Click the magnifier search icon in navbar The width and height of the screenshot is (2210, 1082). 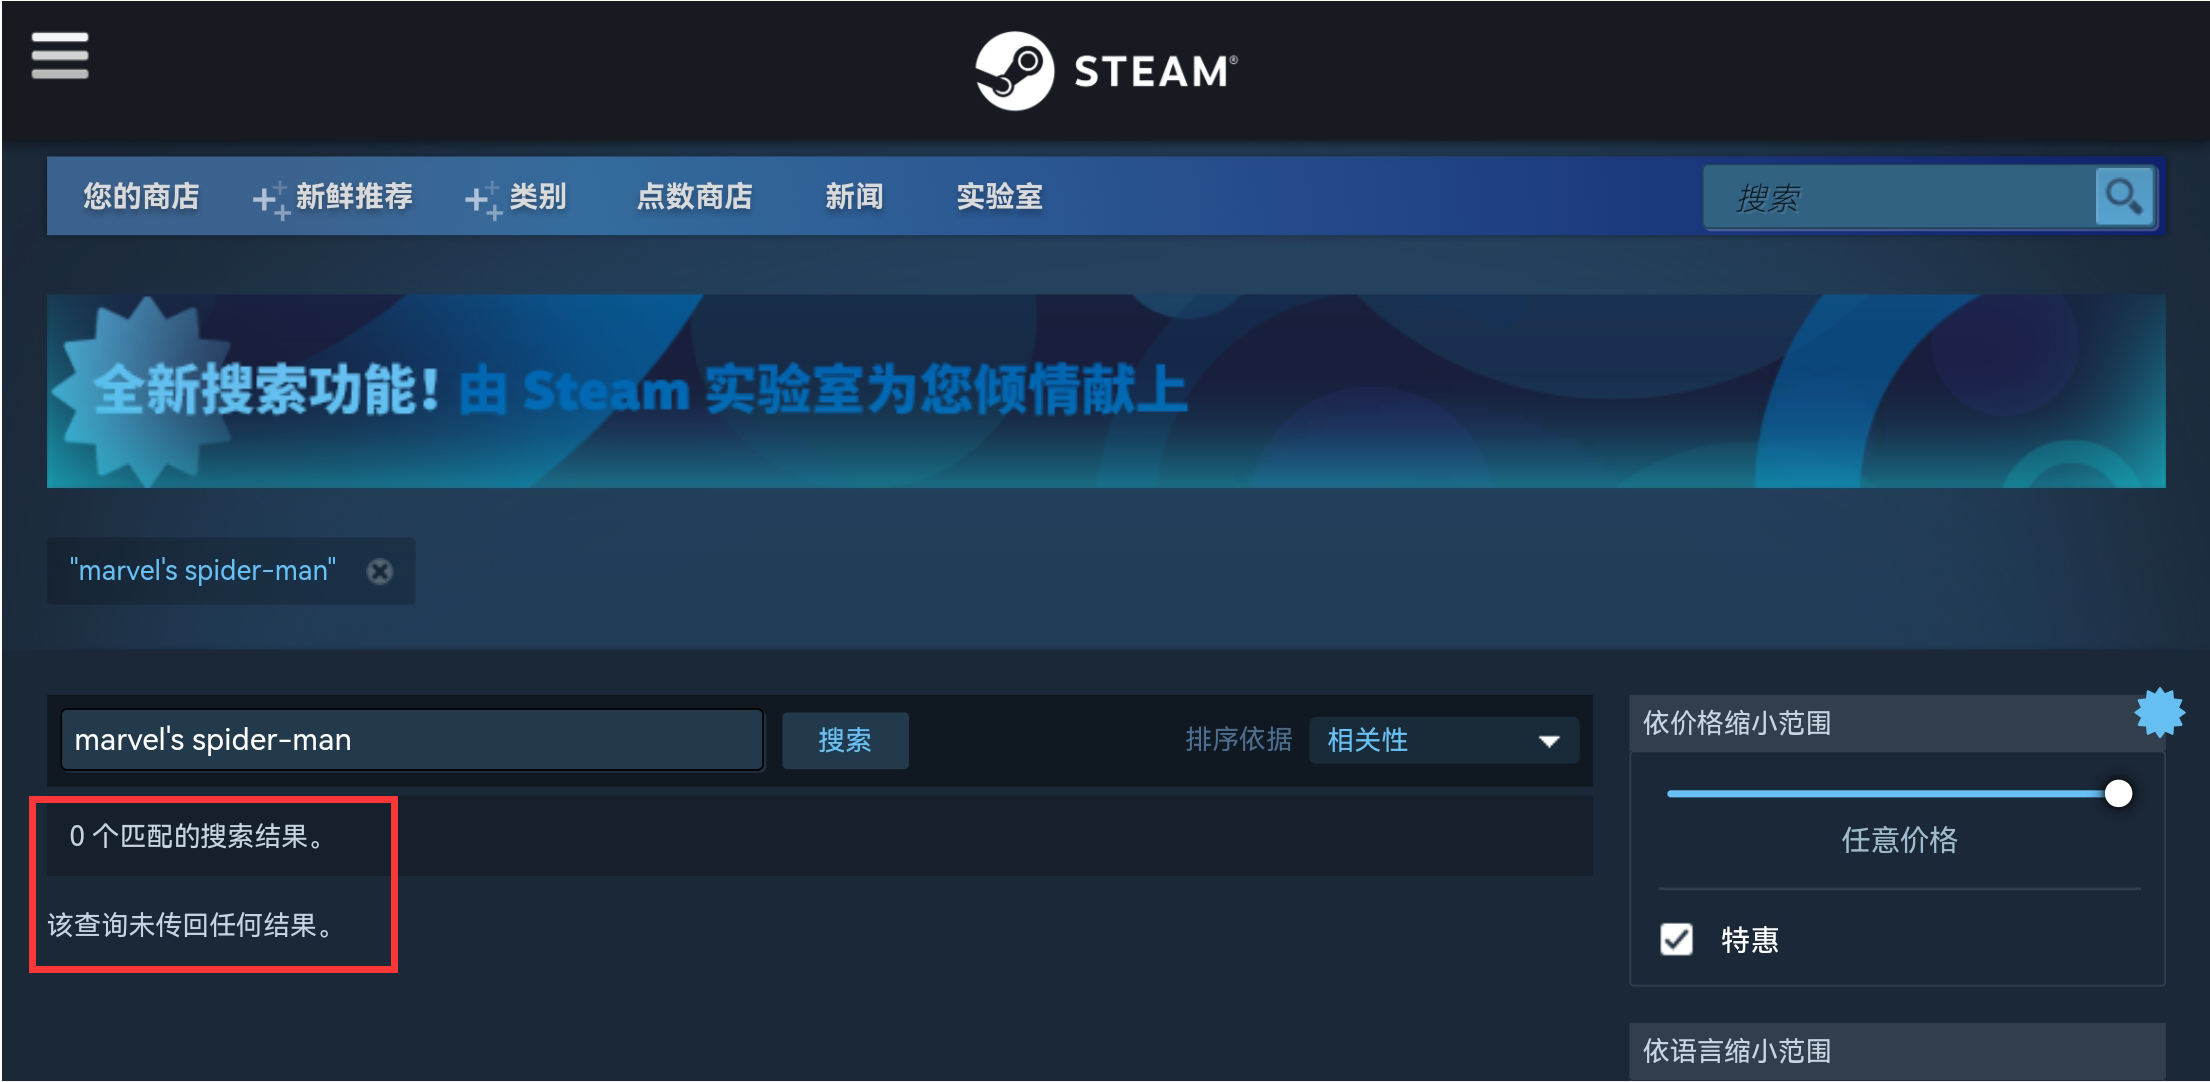2124,197
